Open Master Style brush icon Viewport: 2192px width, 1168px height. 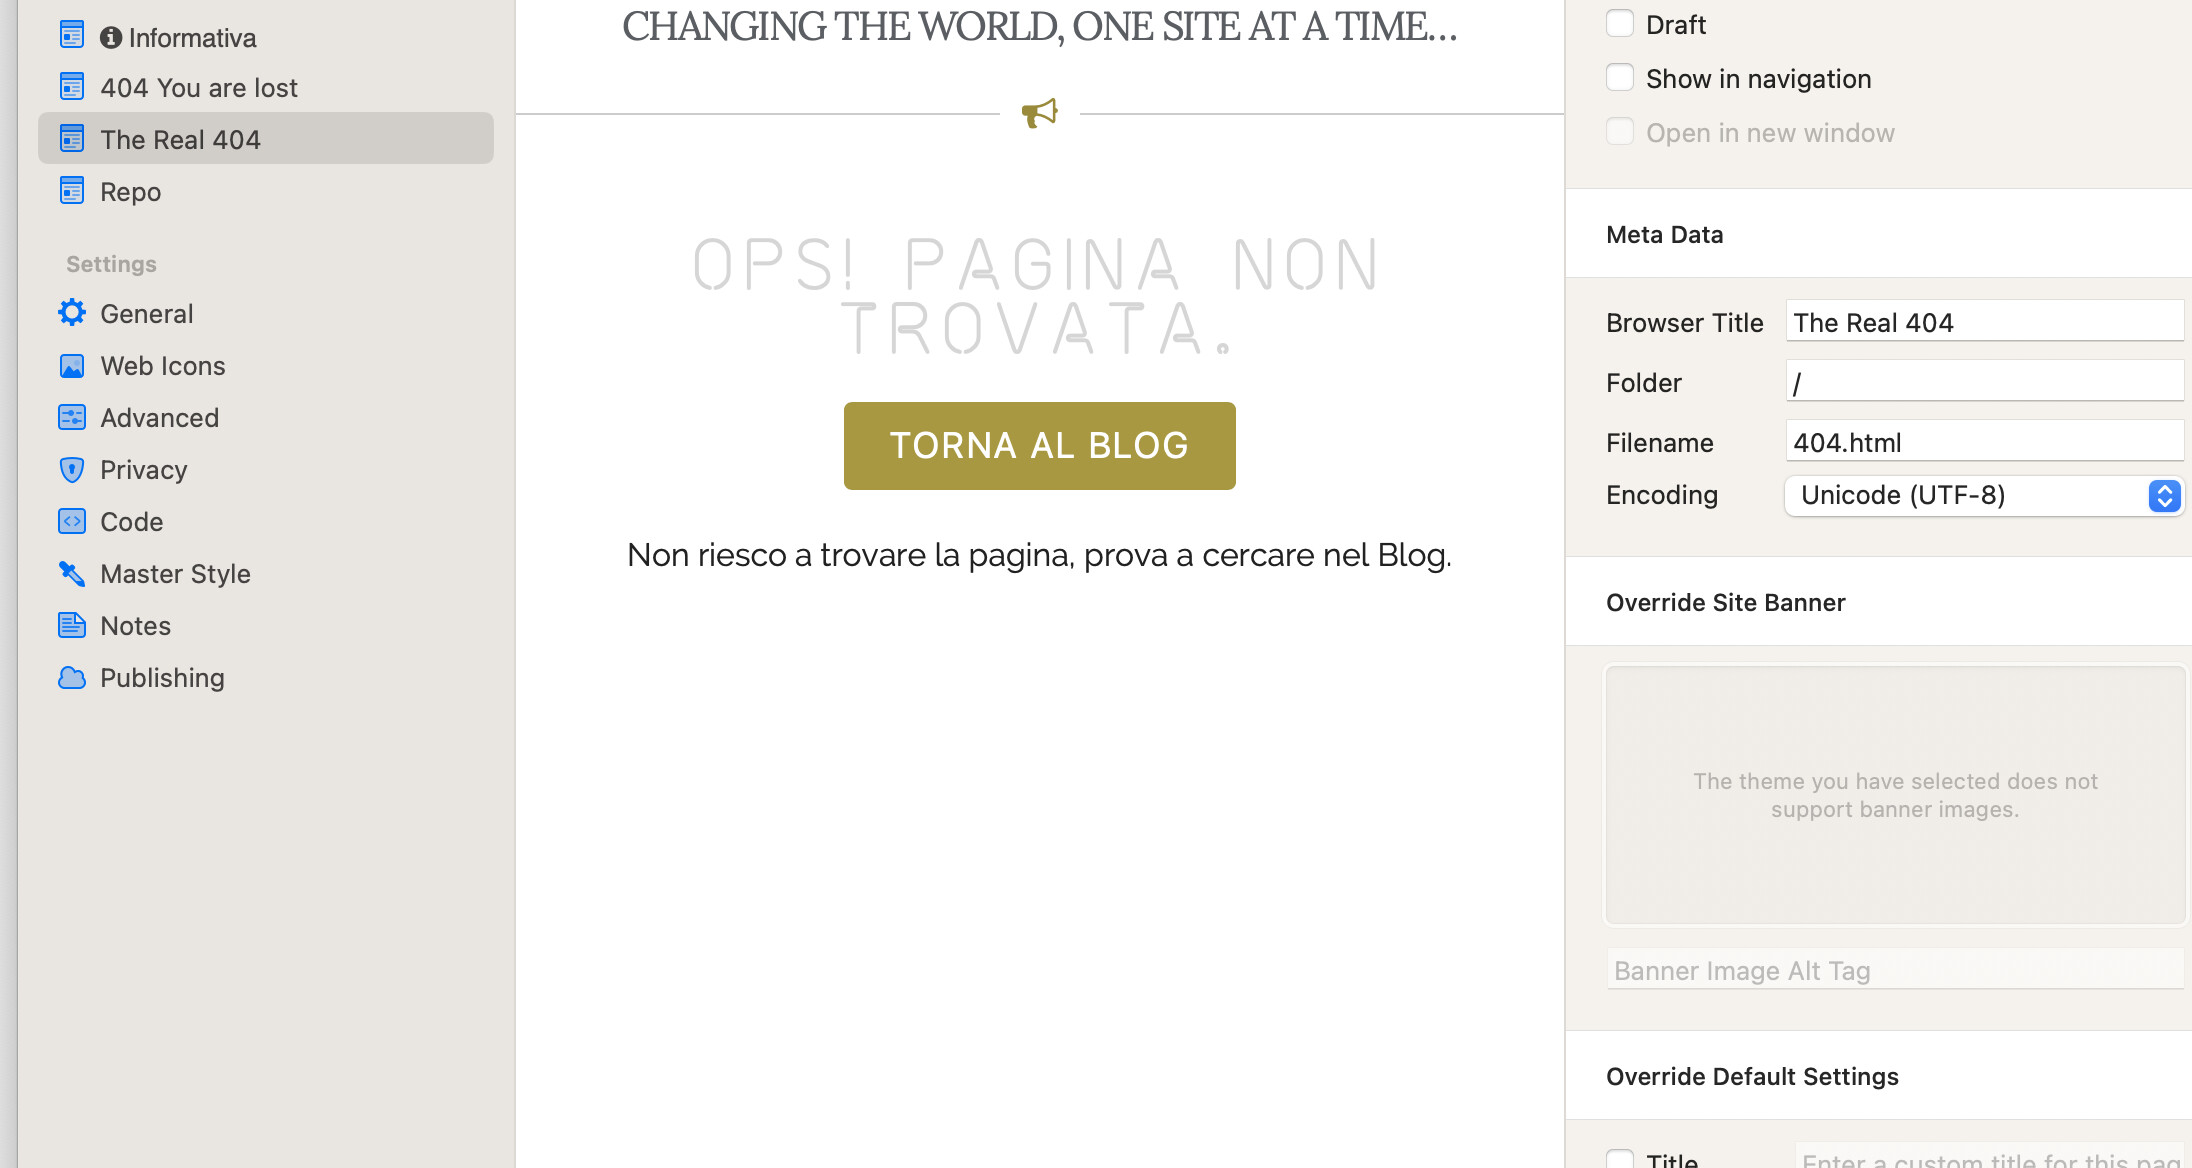click(72, 574)
